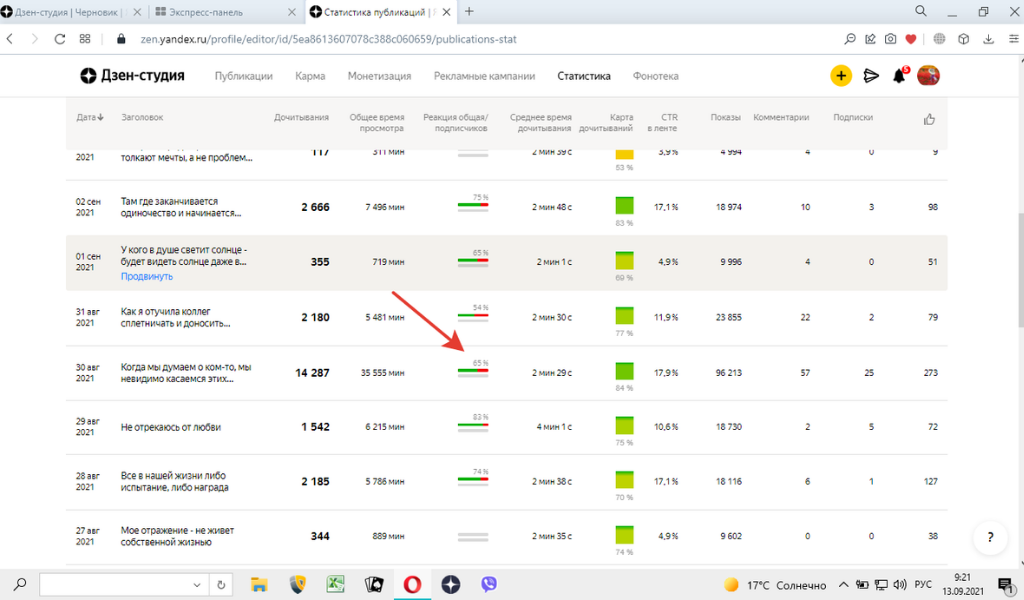Open article 'Там где заканчивается одиночество'
This screenshot has width=1024, height=600.
181,207
